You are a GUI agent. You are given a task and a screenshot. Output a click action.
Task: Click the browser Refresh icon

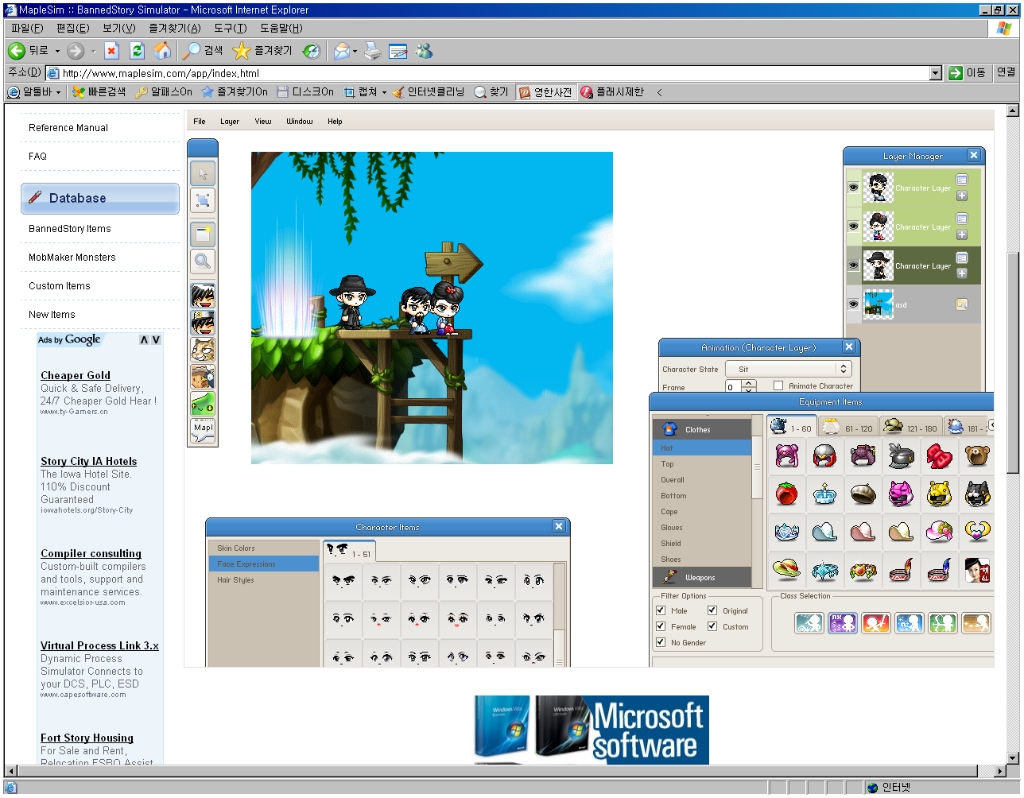pos(136,51)
